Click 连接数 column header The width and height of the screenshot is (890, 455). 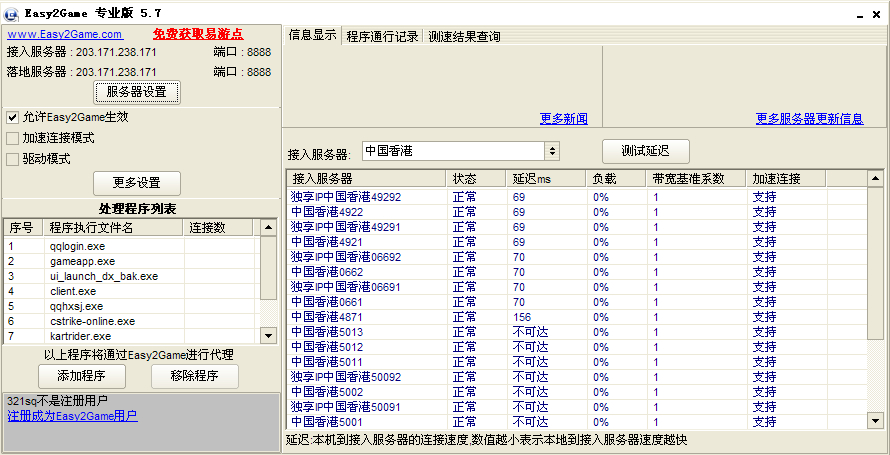pyautogui.click(x=219, y=228)
